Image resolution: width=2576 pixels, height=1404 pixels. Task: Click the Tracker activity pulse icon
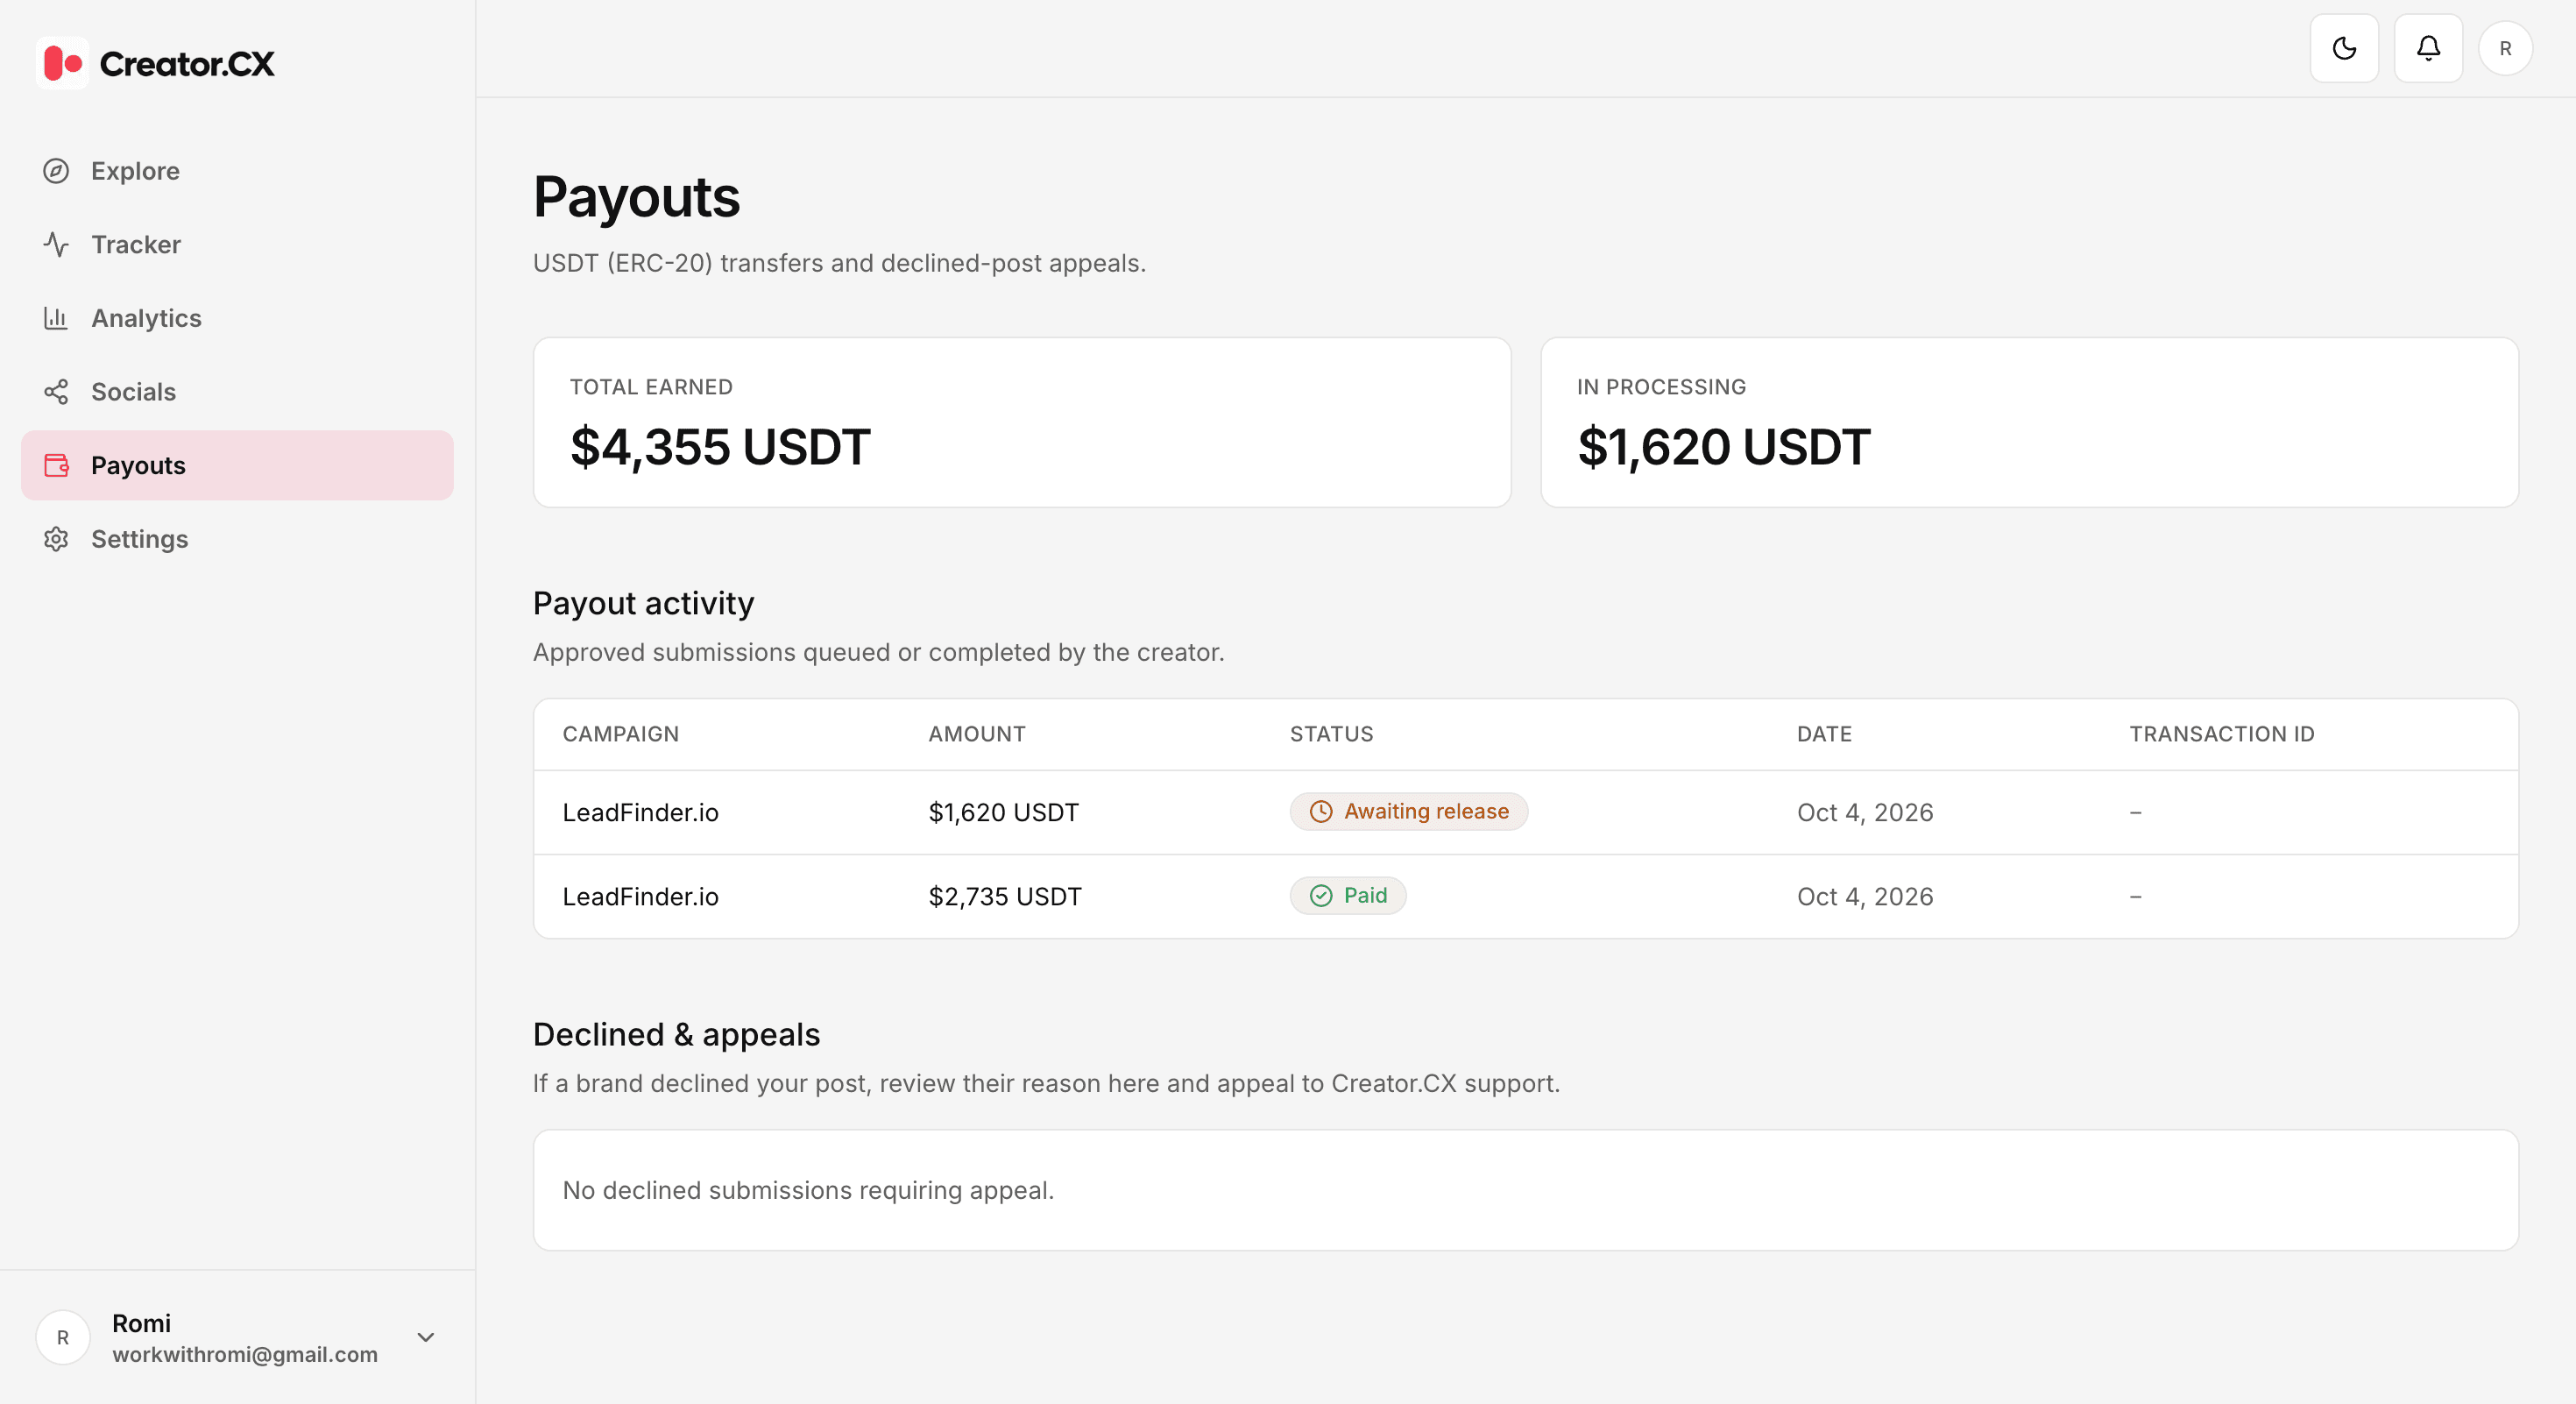(x=56, y=245)
